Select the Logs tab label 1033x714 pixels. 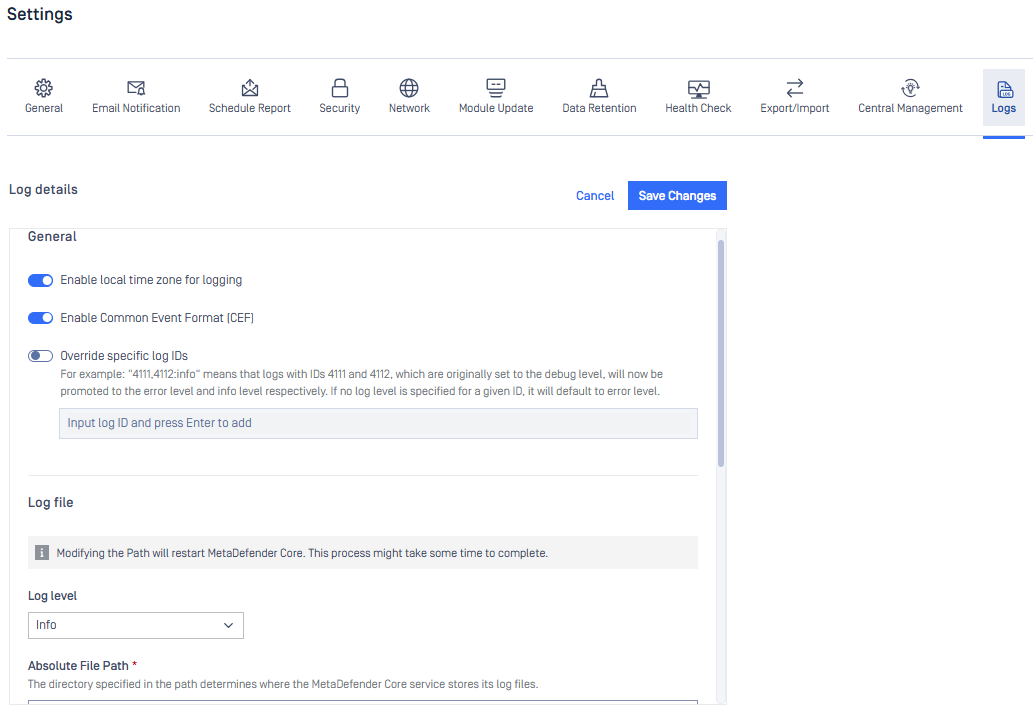[1004, 108]
